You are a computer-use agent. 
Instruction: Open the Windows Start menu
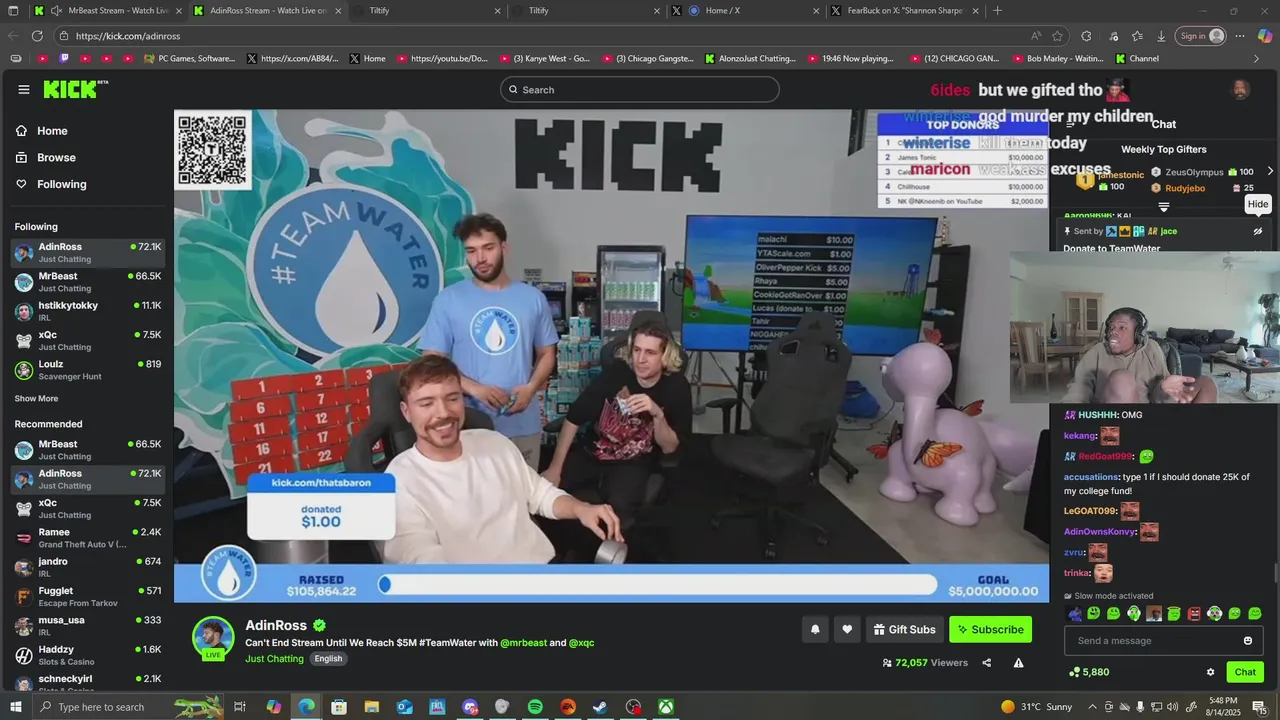point(16,707)
